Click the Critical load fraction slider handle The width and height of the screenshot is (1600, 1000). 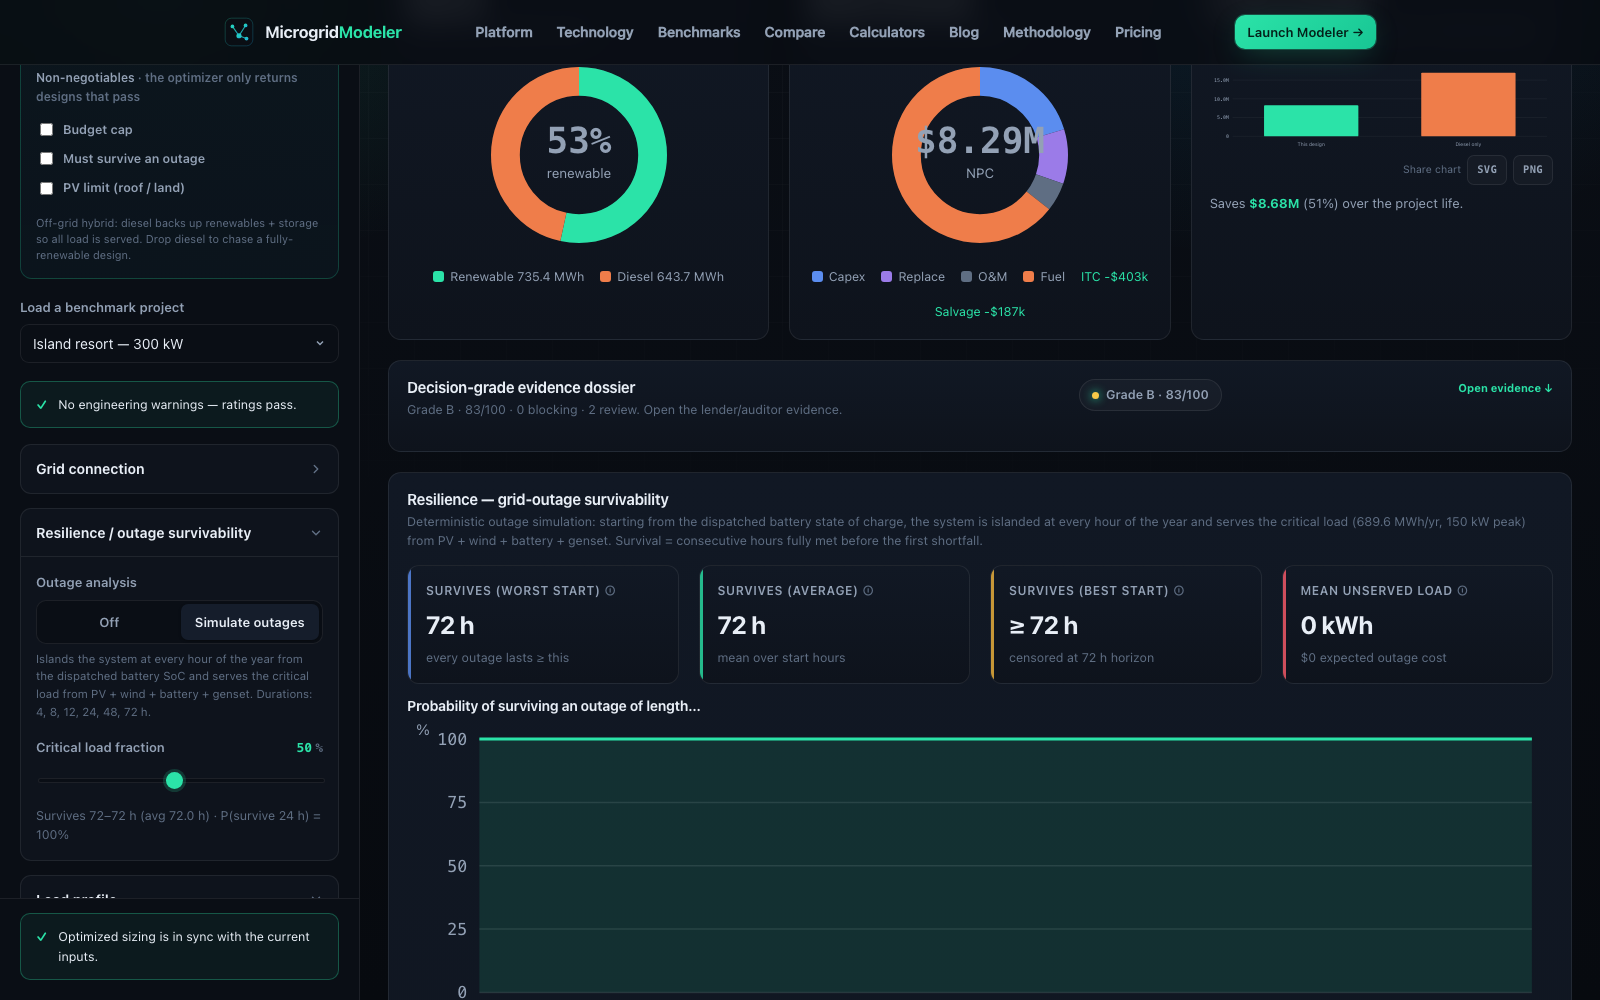[x=175, y=780]
